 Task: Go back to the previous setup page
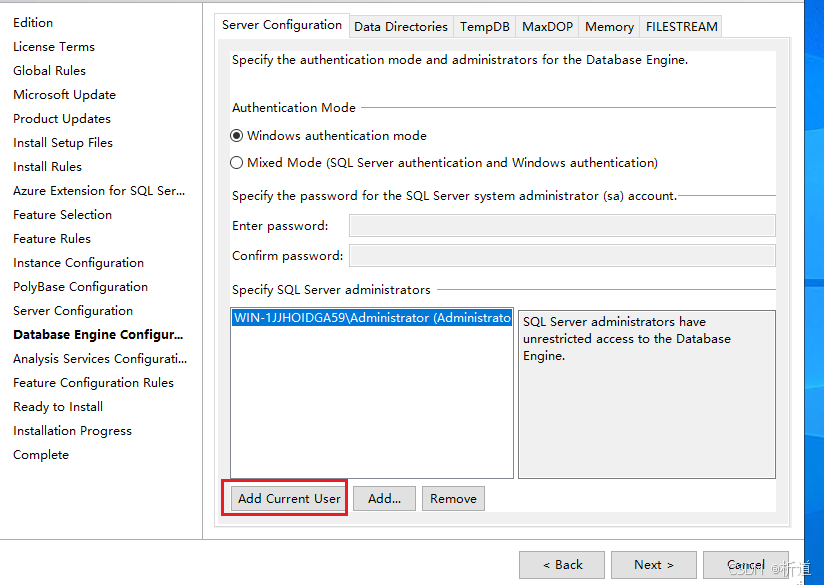(562, 565)
